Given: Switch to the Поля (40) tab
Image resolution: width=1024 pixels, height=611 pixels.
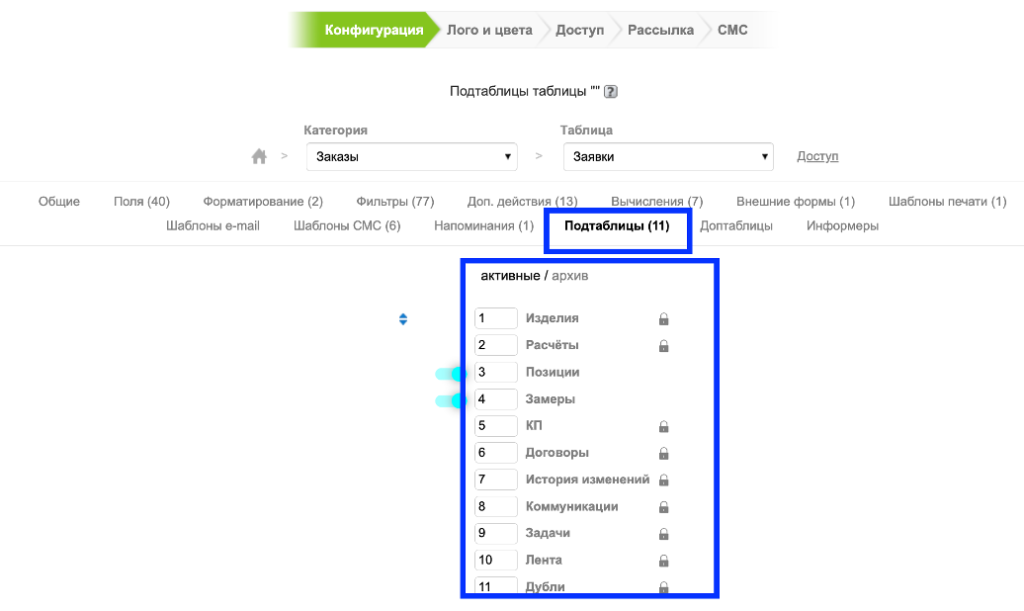Looking at the screenshot, I should pyautogui.click(x=141, y=202).
